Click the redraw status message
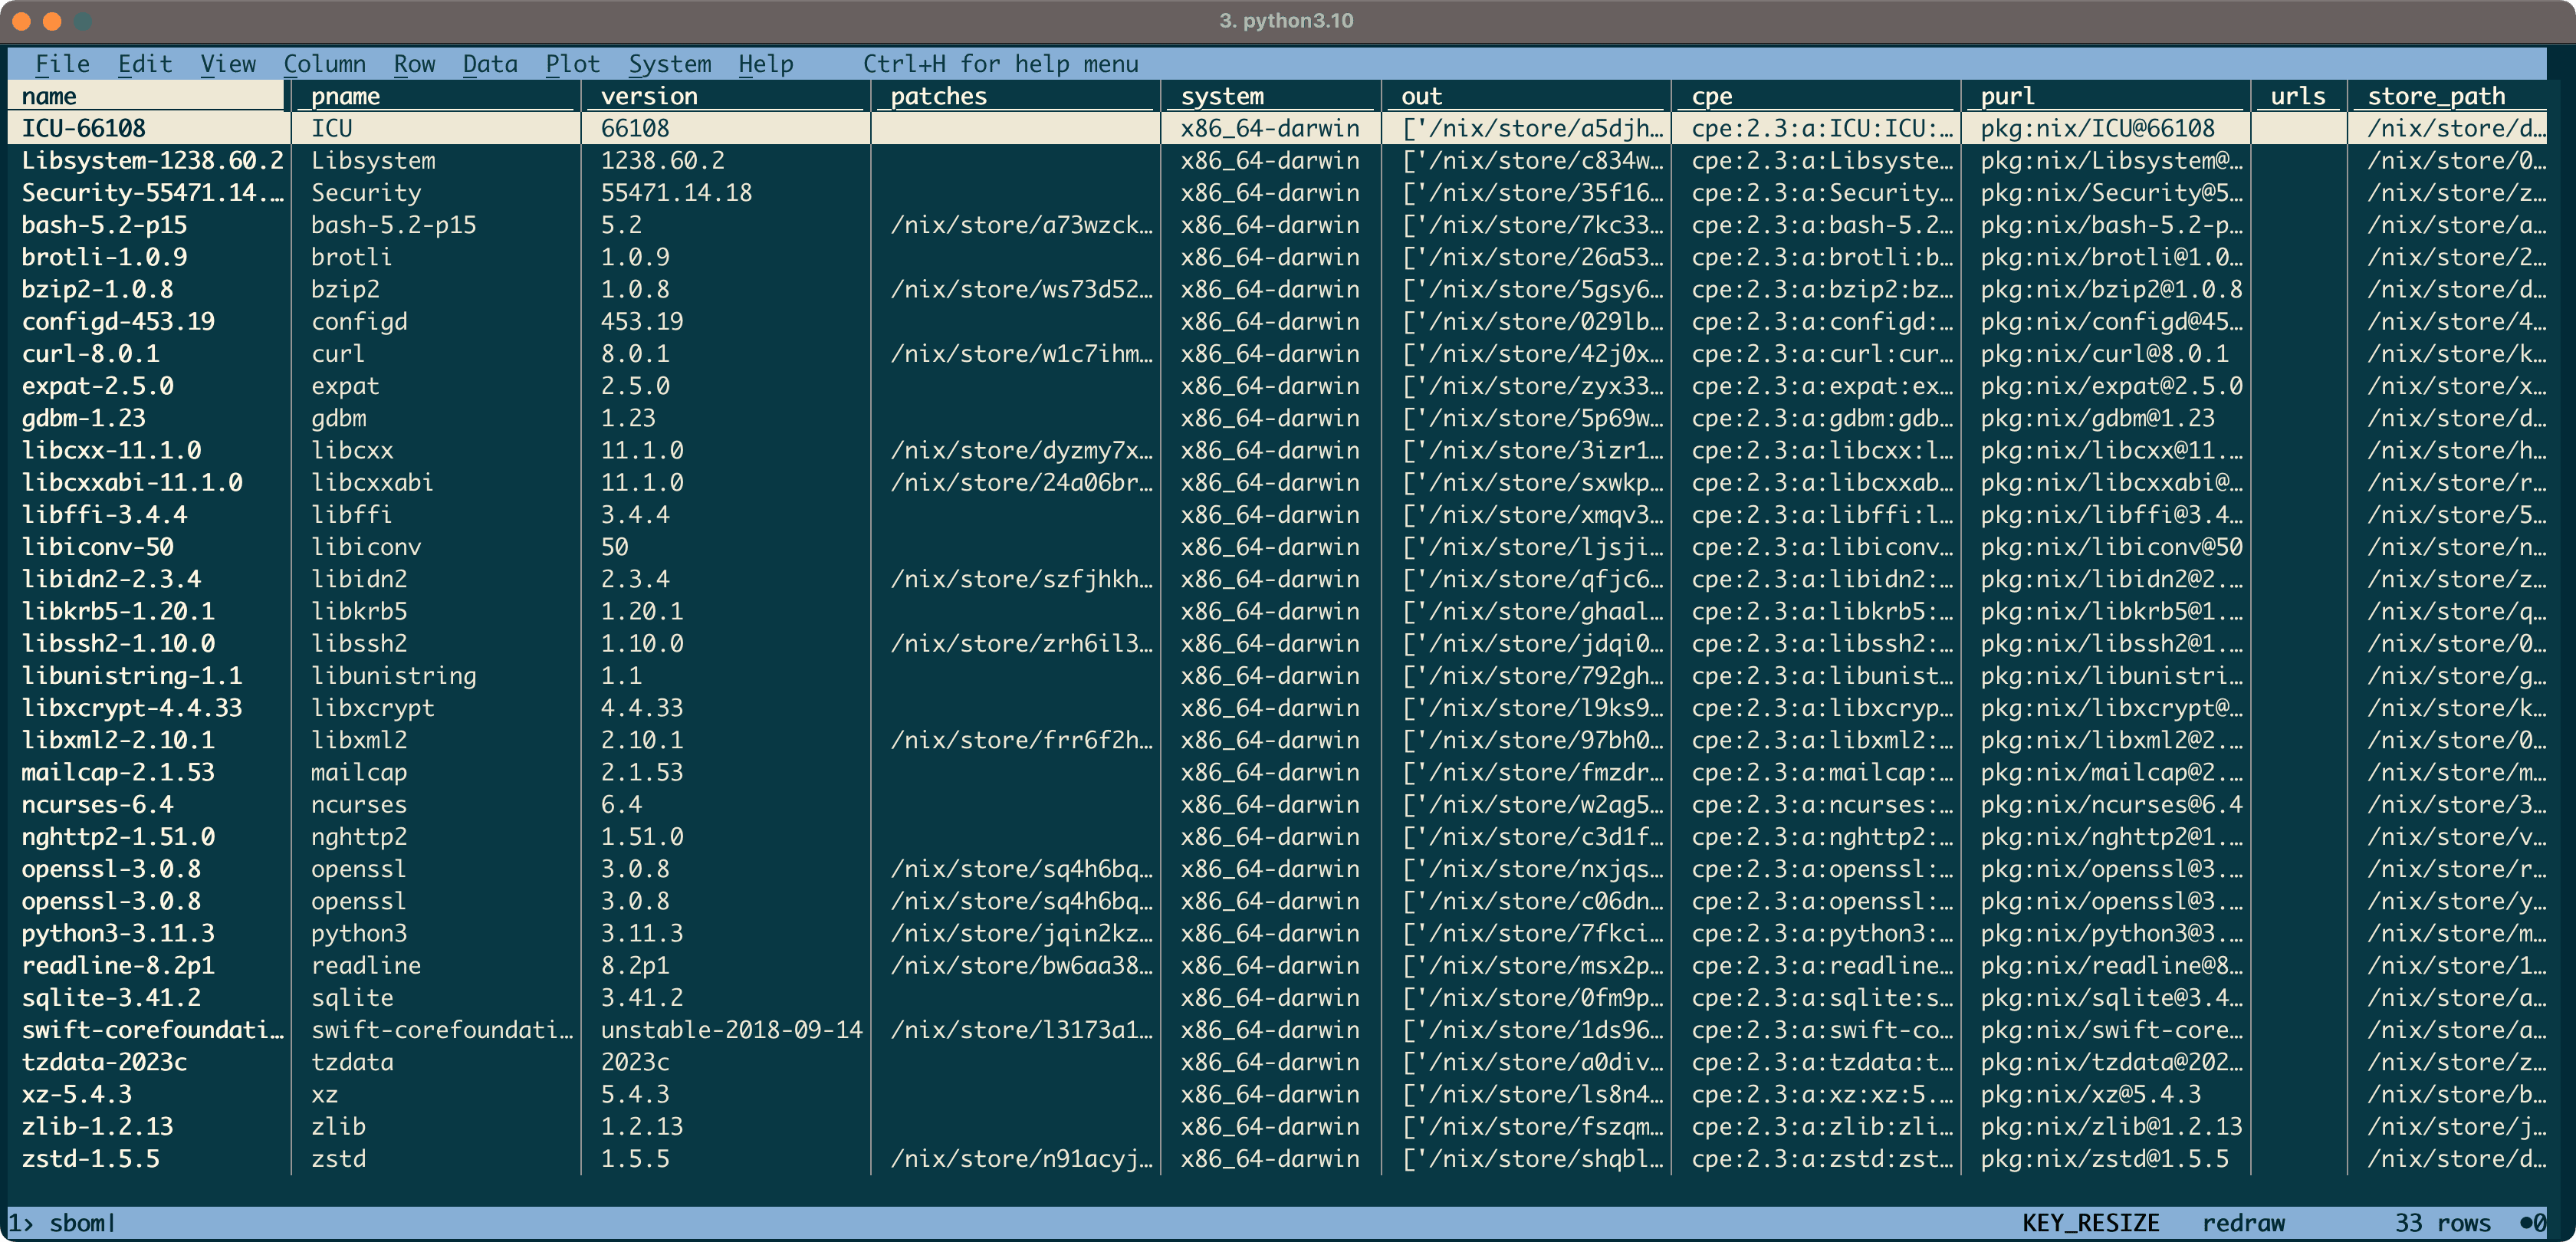 pyautogui.click(x=2243, y=1222)
